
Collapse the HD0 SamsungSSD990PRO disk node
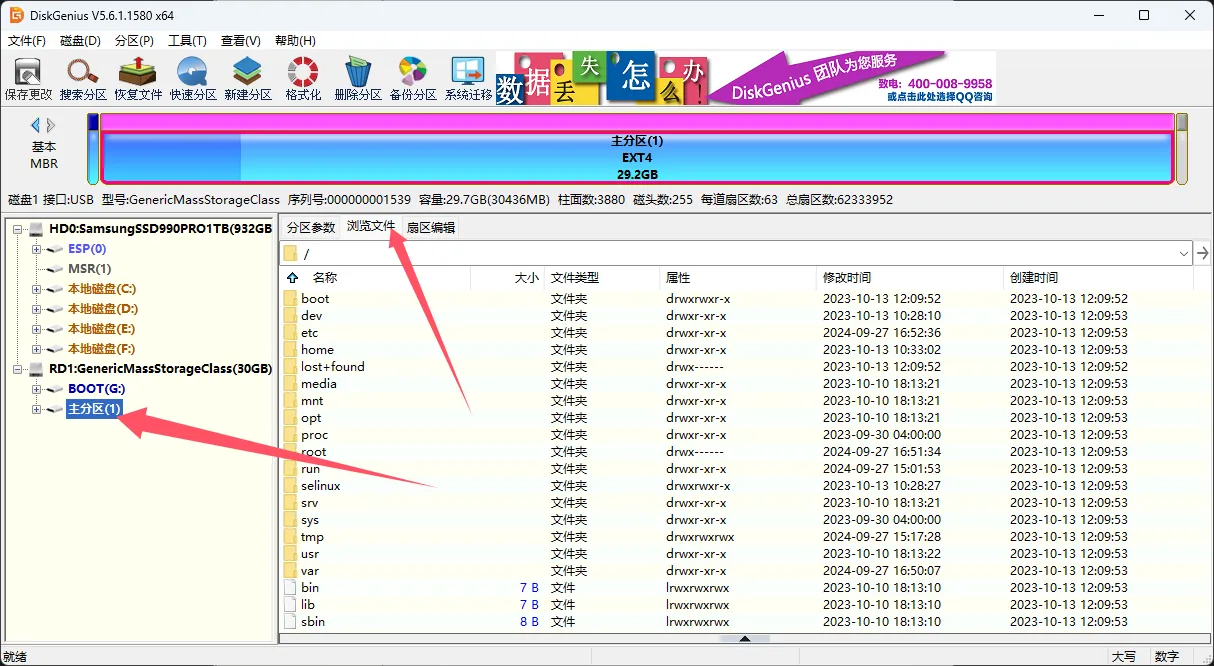(x=18, y=229)
